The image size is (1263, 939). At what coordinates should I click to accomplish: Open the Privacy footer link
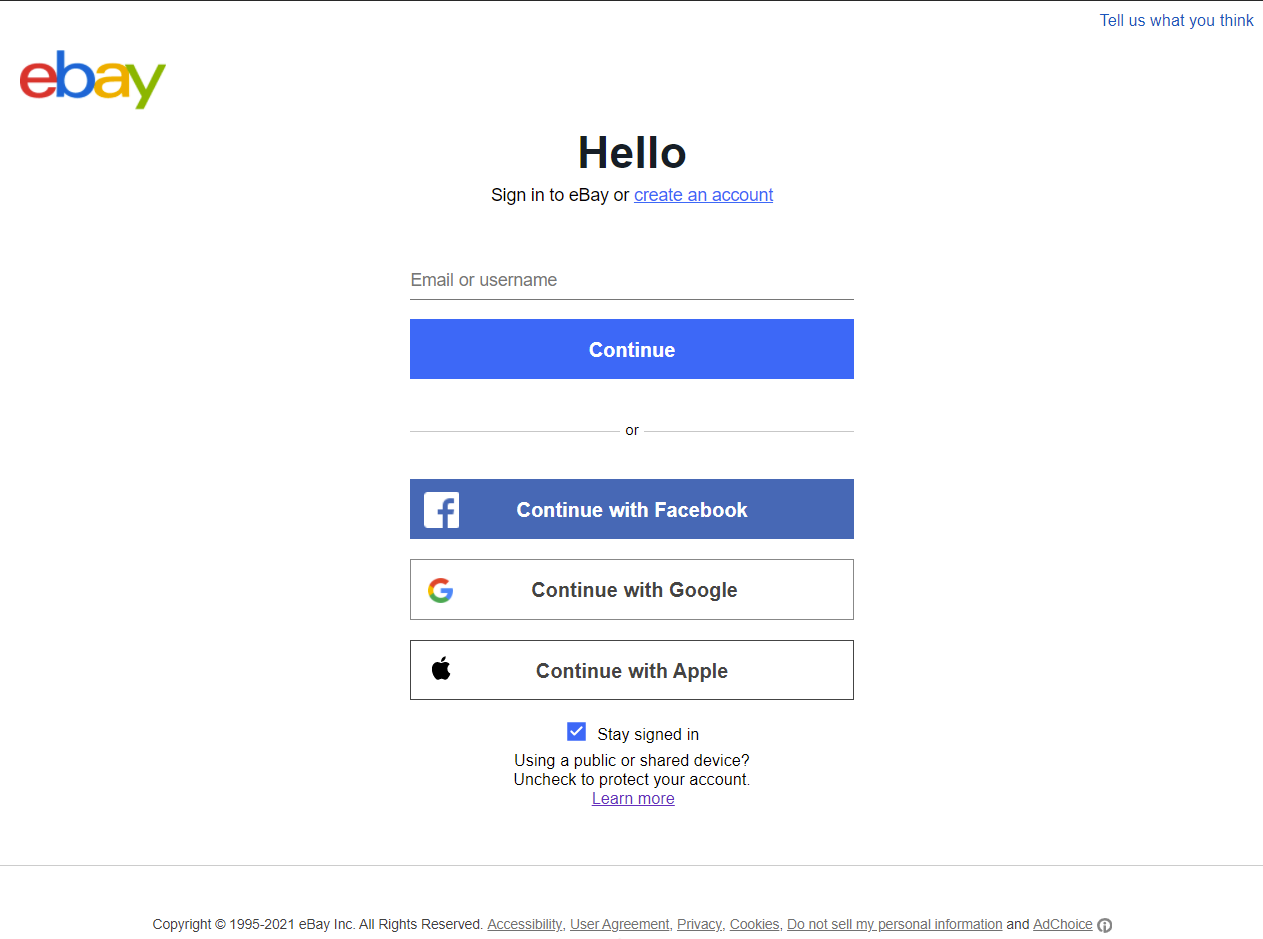pos(699,924)
